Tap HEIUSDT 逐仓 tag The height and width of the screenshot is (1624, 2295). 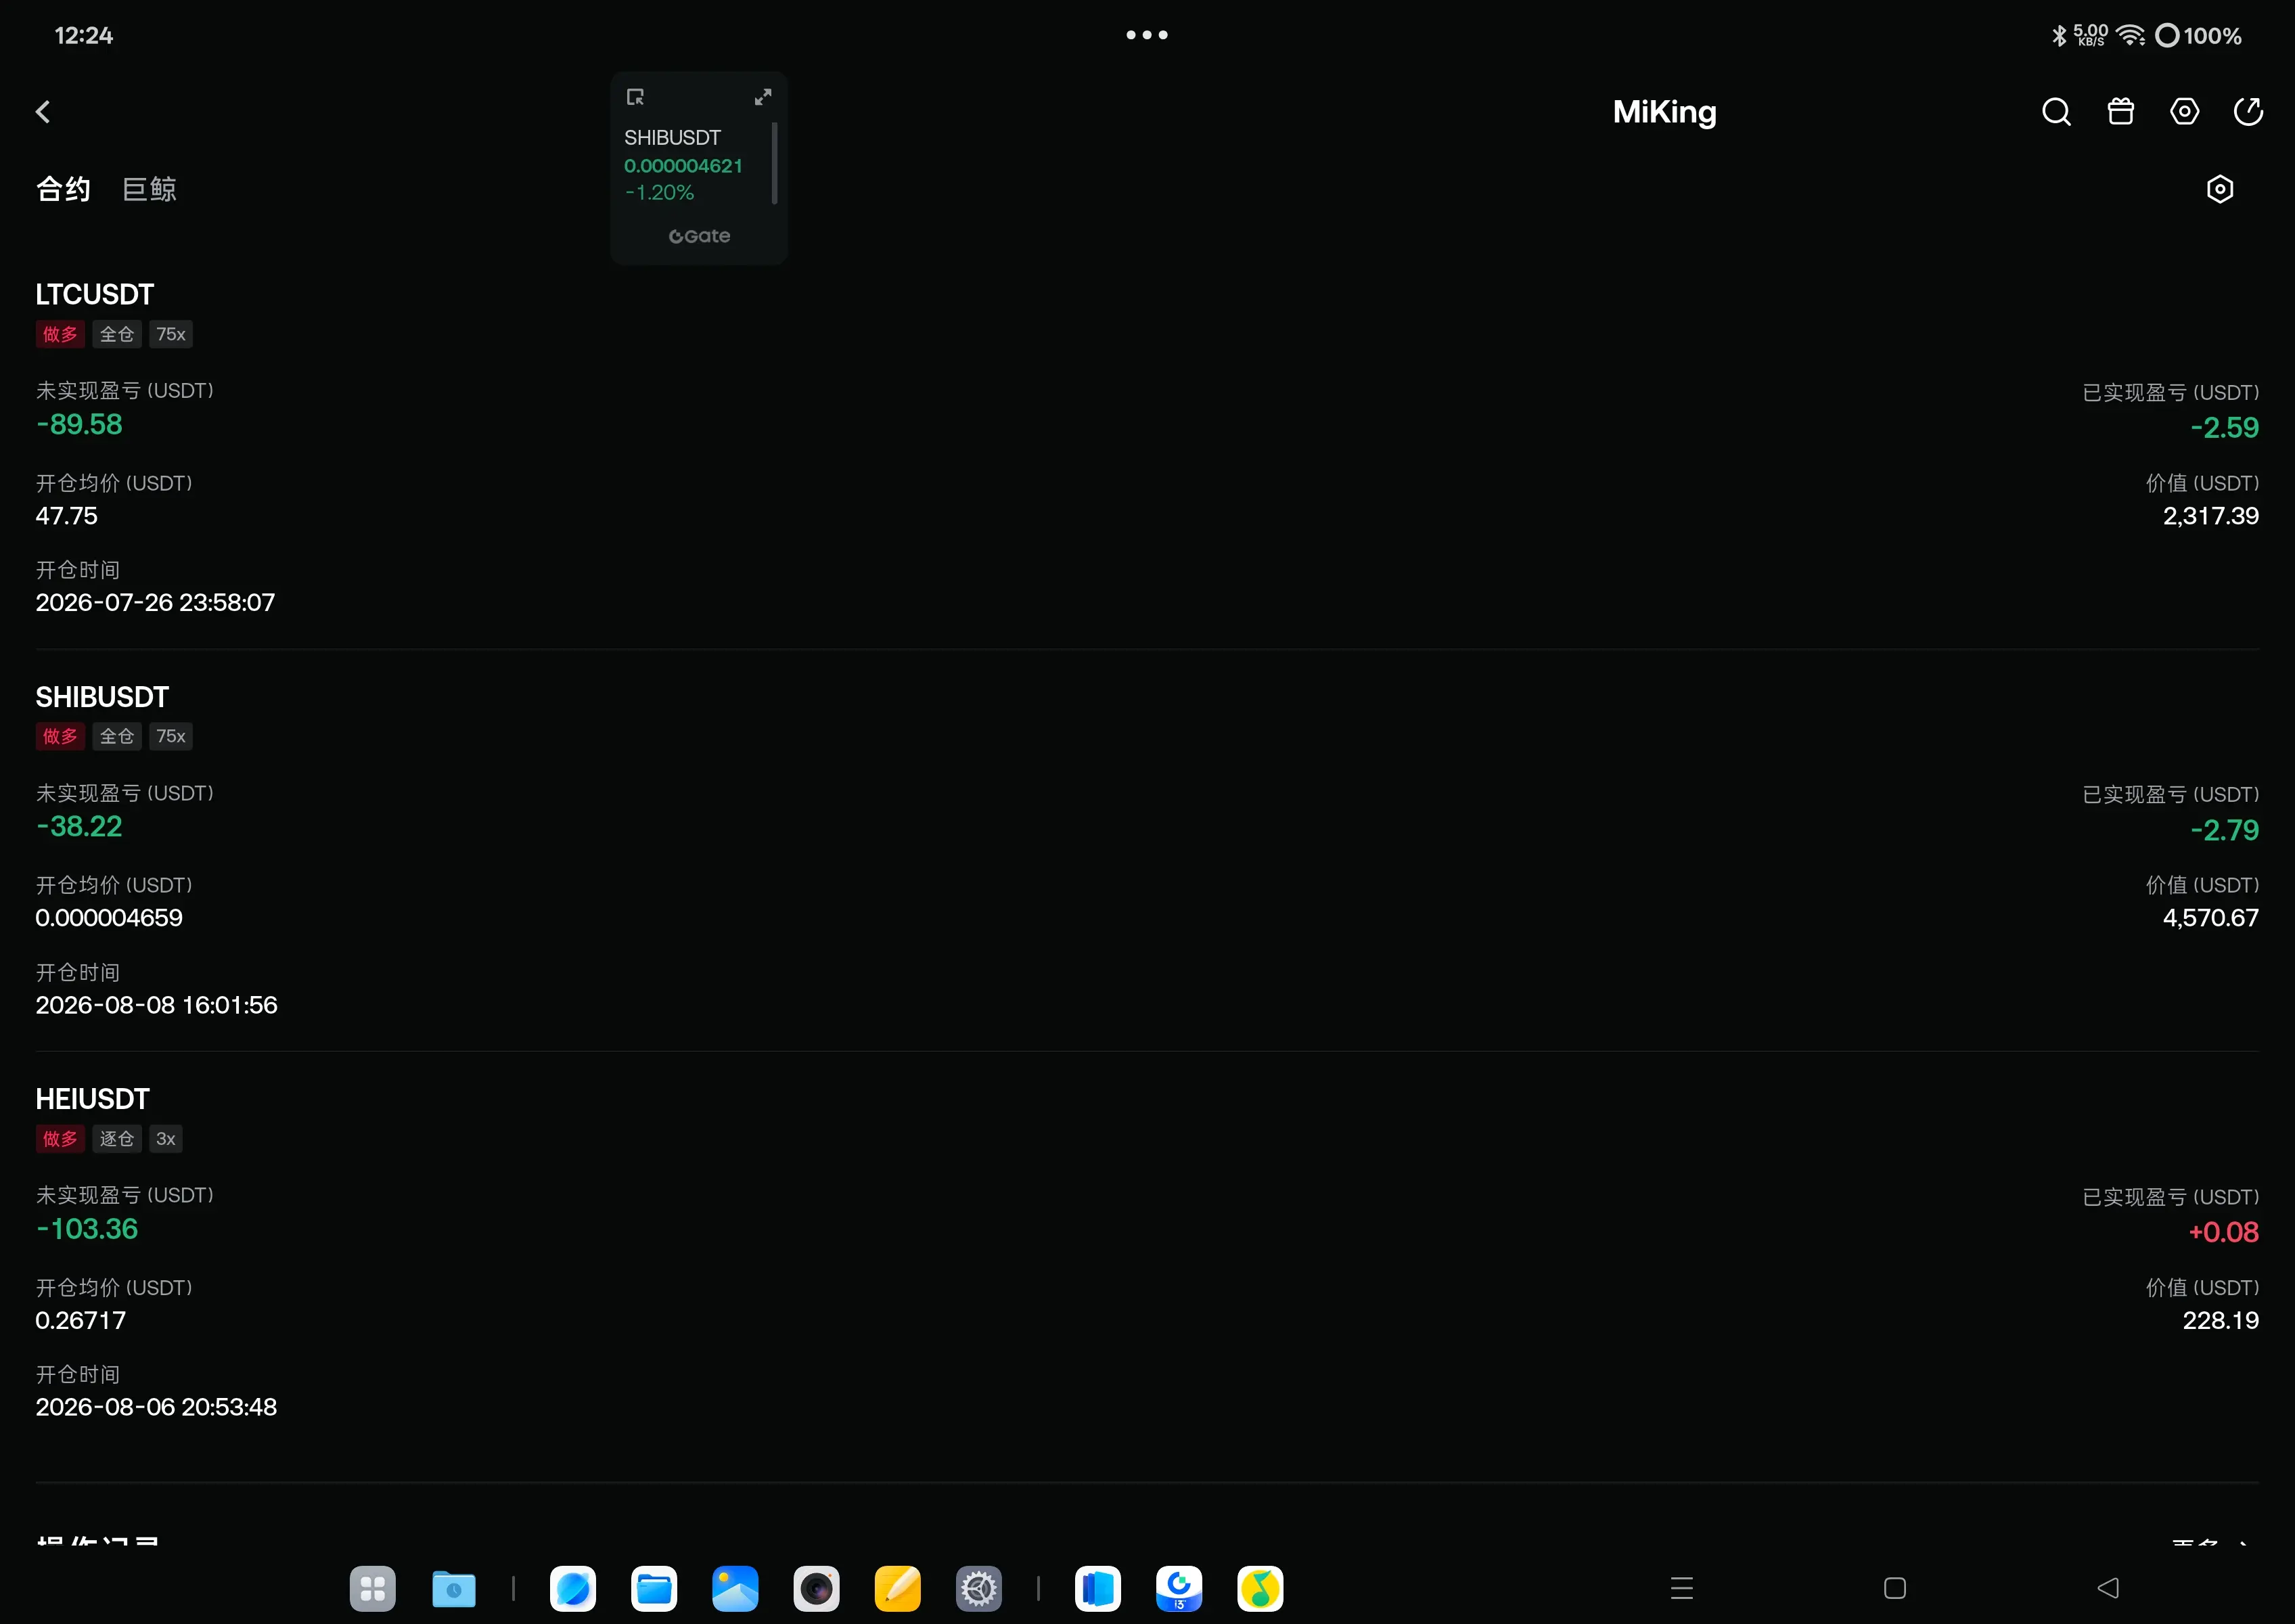point(117,1138)
